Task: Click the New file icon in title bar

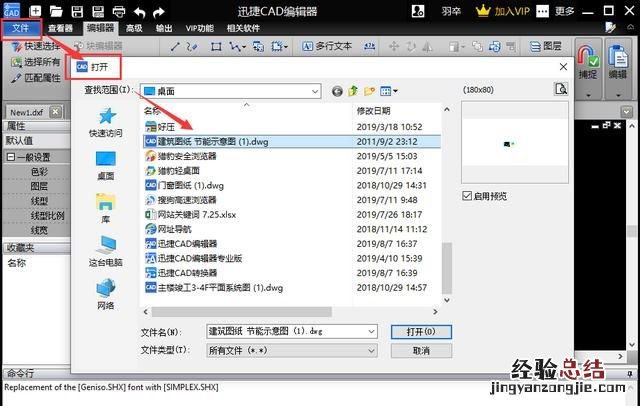Action: pyautogui.click(x=36, y=11)
